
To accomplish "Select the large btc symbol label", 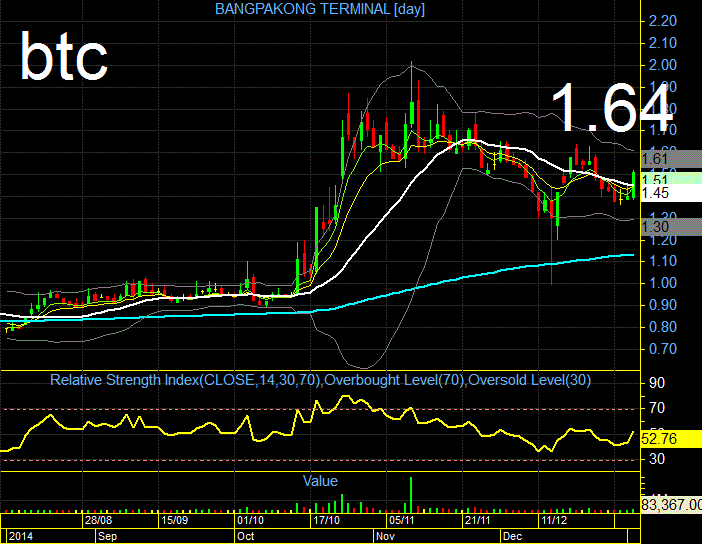I will tap(64, 57).
